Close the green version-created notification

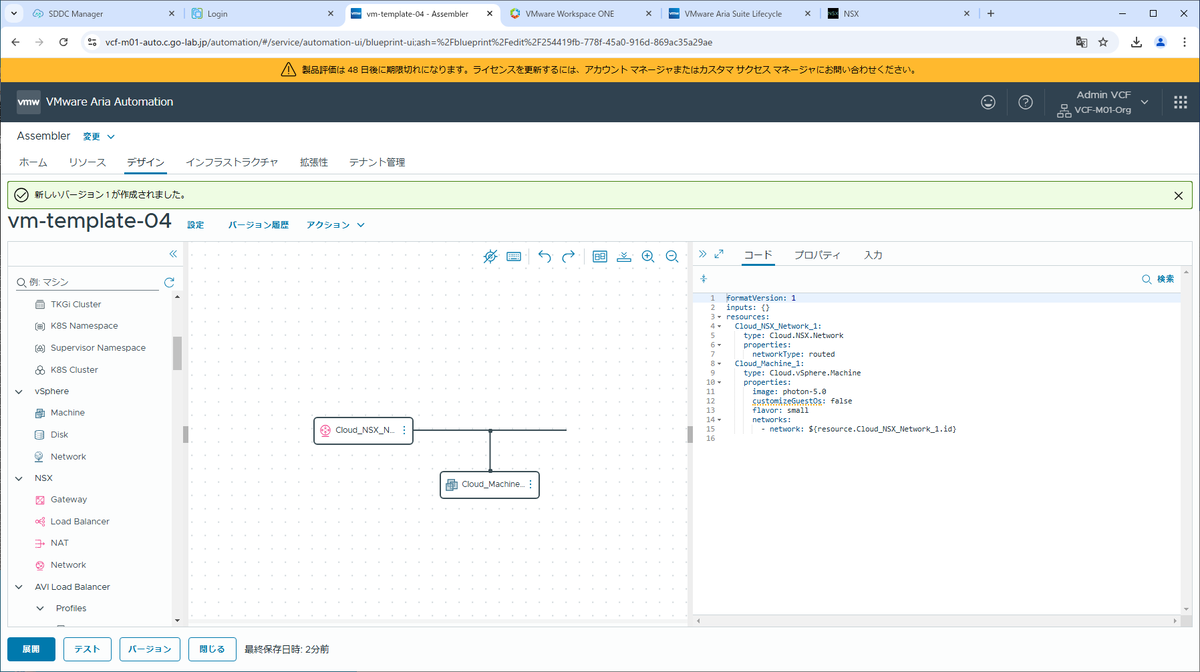point(1178,195)
